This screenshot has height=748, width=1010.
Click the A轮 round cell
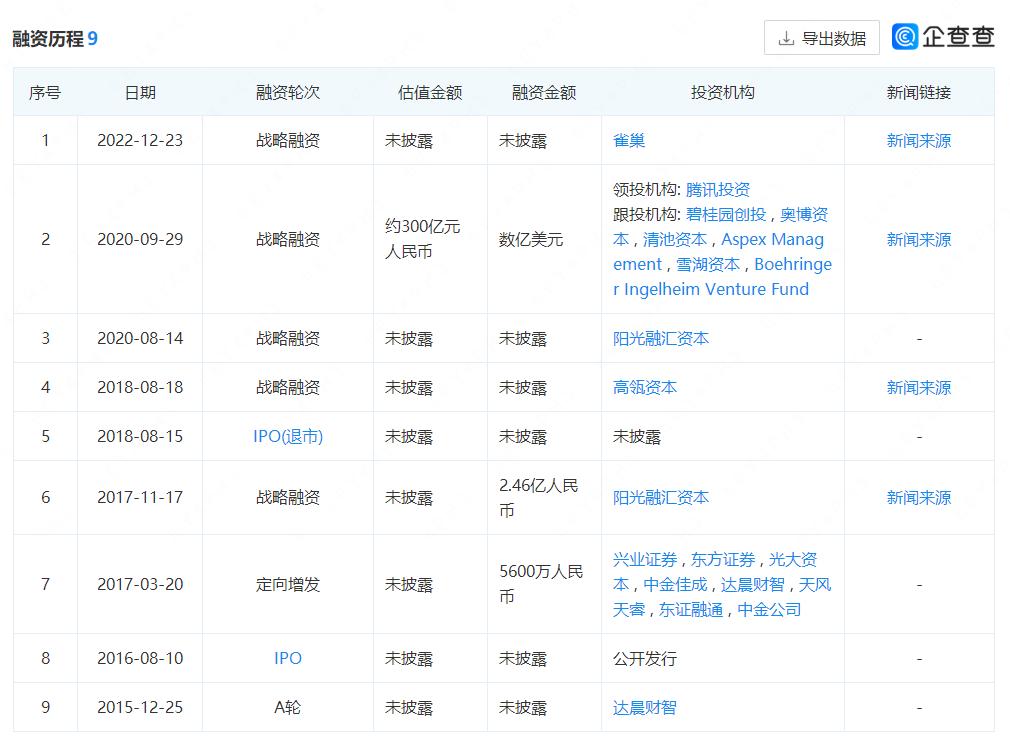click(x=287, y=707)
